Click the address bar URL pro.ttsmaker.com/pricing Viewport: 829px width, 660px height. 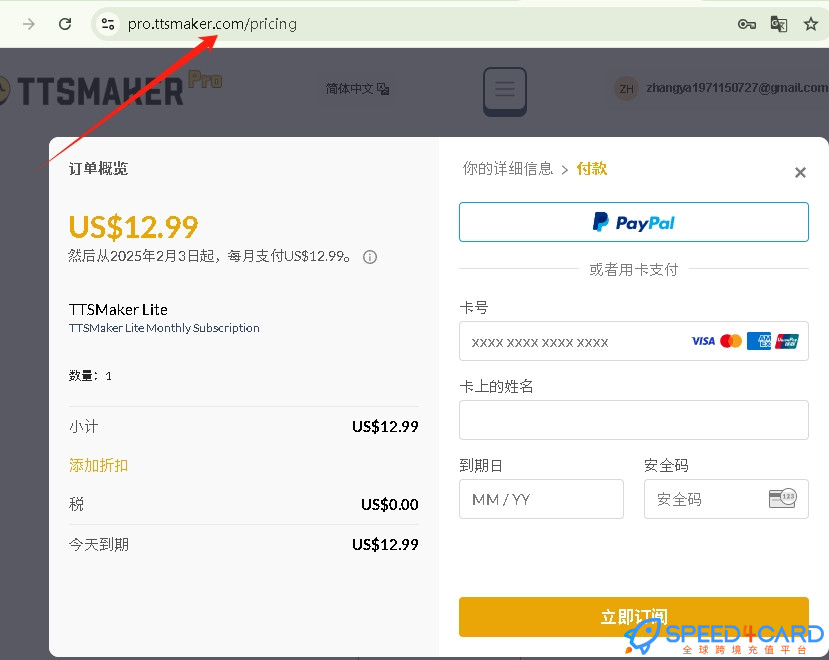tap(212, 24)
